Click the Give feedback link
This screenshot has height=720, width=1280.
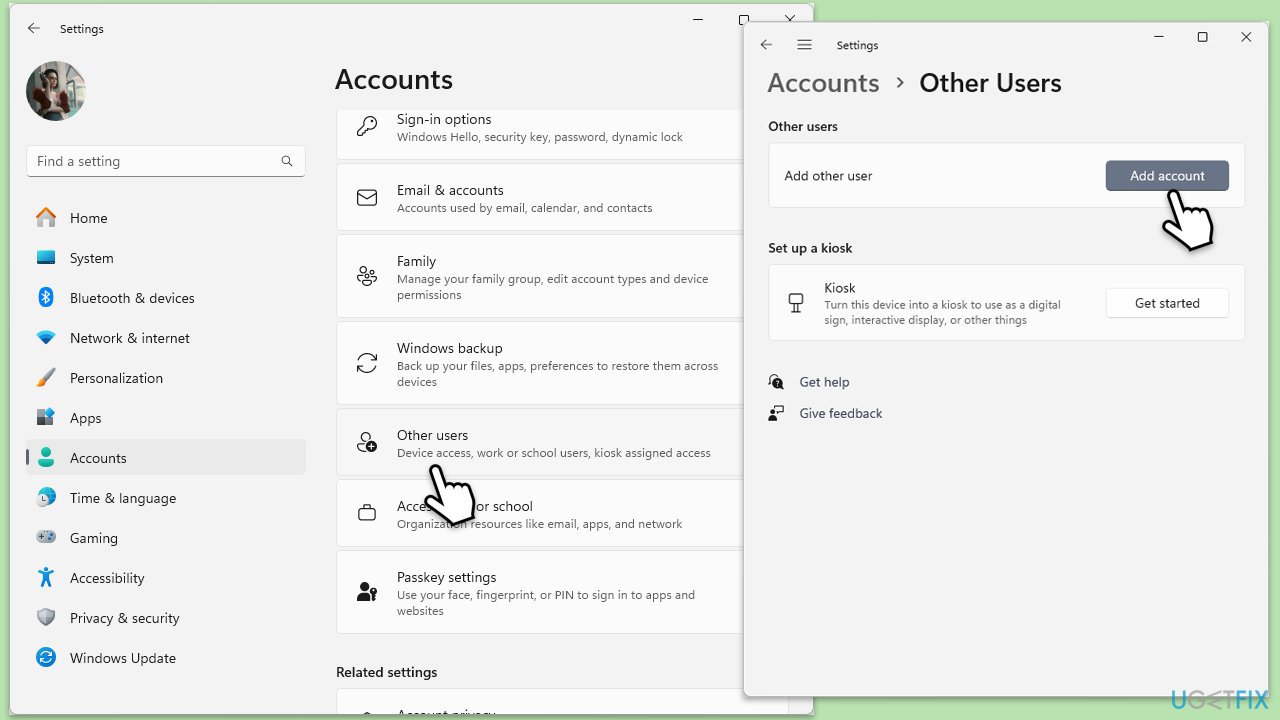(x=840, y=413)
